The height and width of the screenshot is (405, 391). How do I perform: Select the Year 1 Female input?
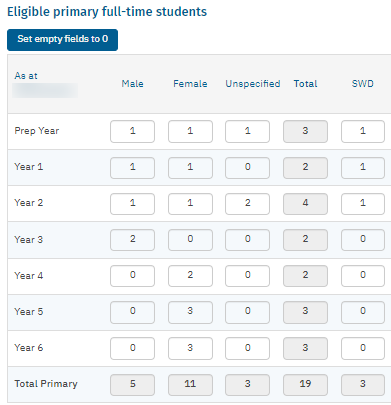[x=190, y=167]
